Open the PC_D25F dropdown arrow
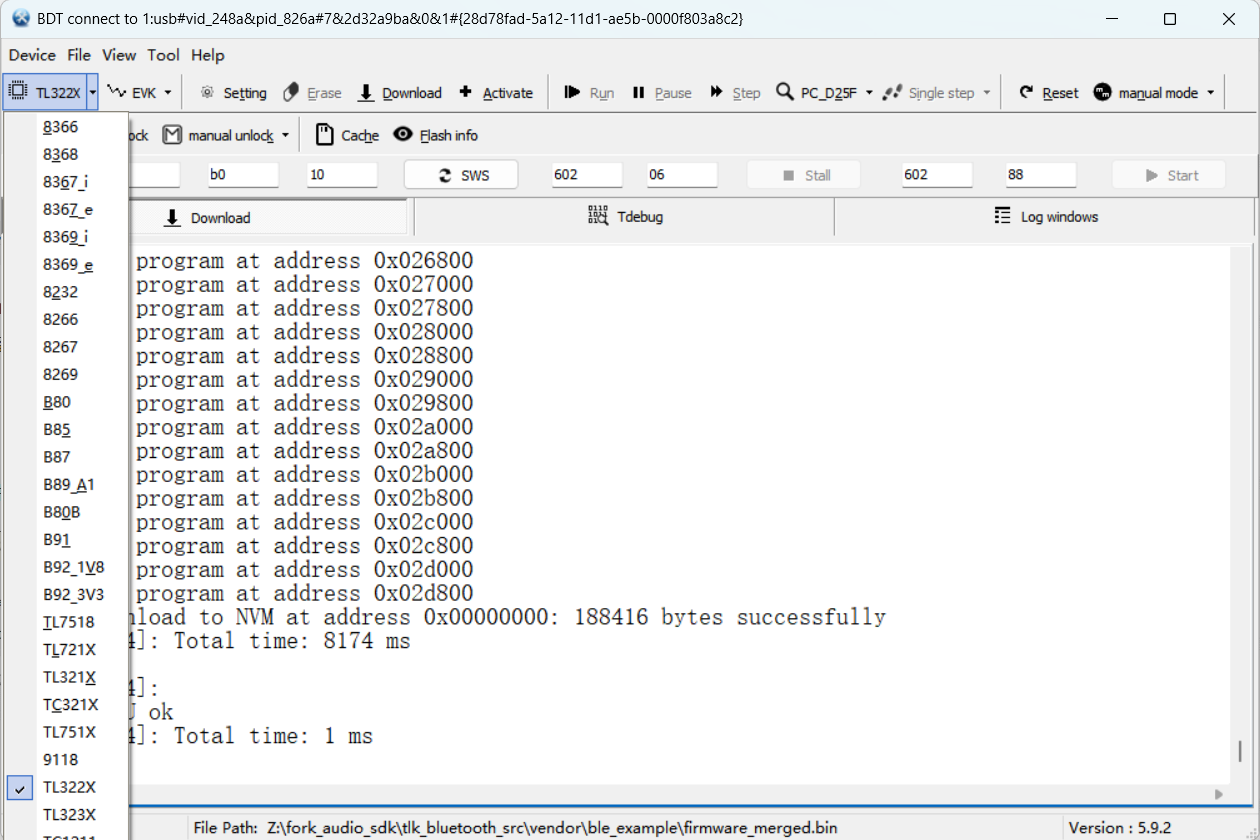Image resolution: width=1260 pixels, height=840 pixels. point(869,92)
